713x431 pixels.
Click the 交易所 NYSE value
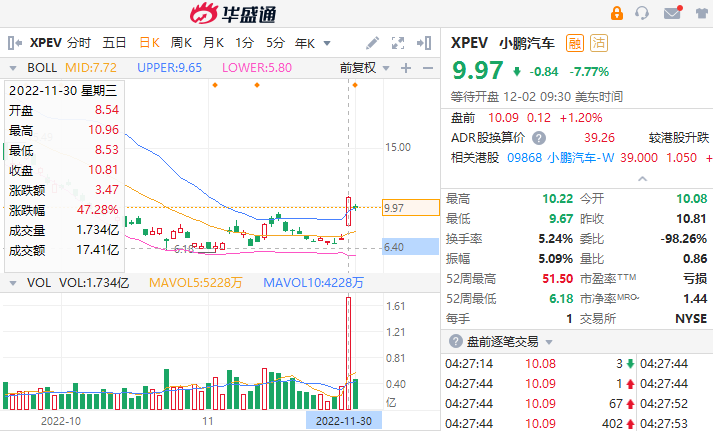691,319
